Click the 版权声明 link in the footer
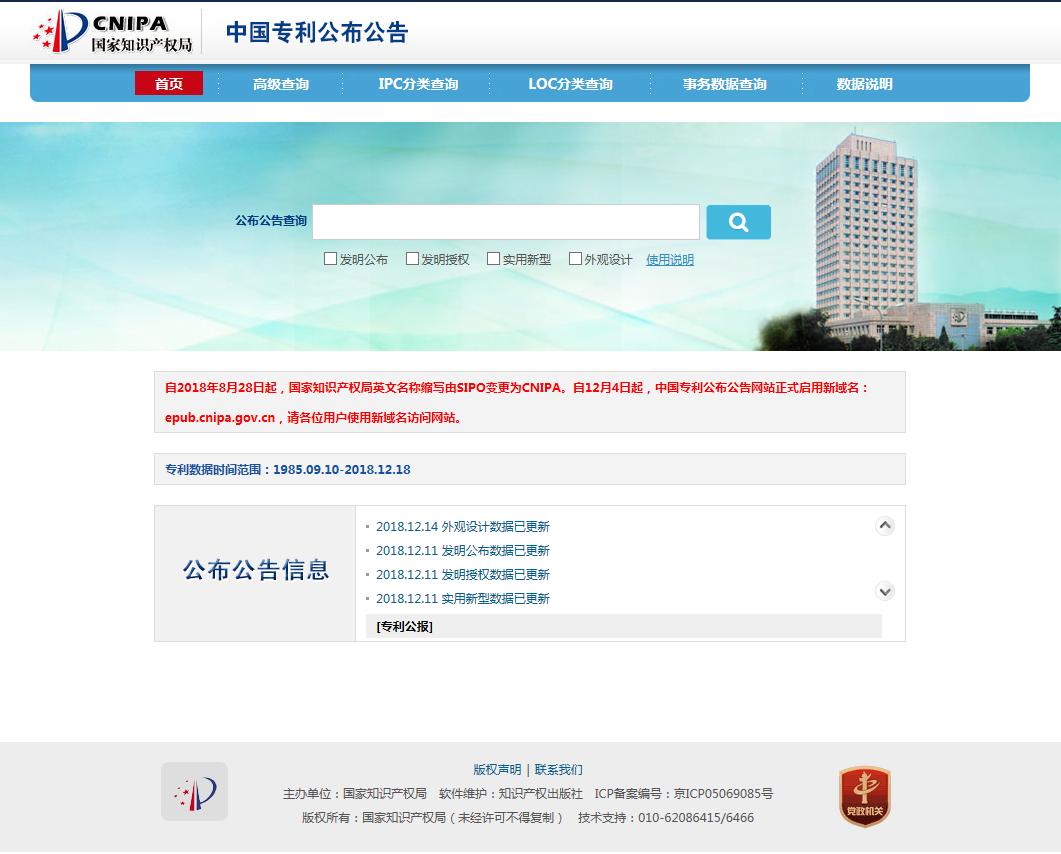Image resolution: width=1061 pixels, height=854 pixels. [x=497, y=769]
